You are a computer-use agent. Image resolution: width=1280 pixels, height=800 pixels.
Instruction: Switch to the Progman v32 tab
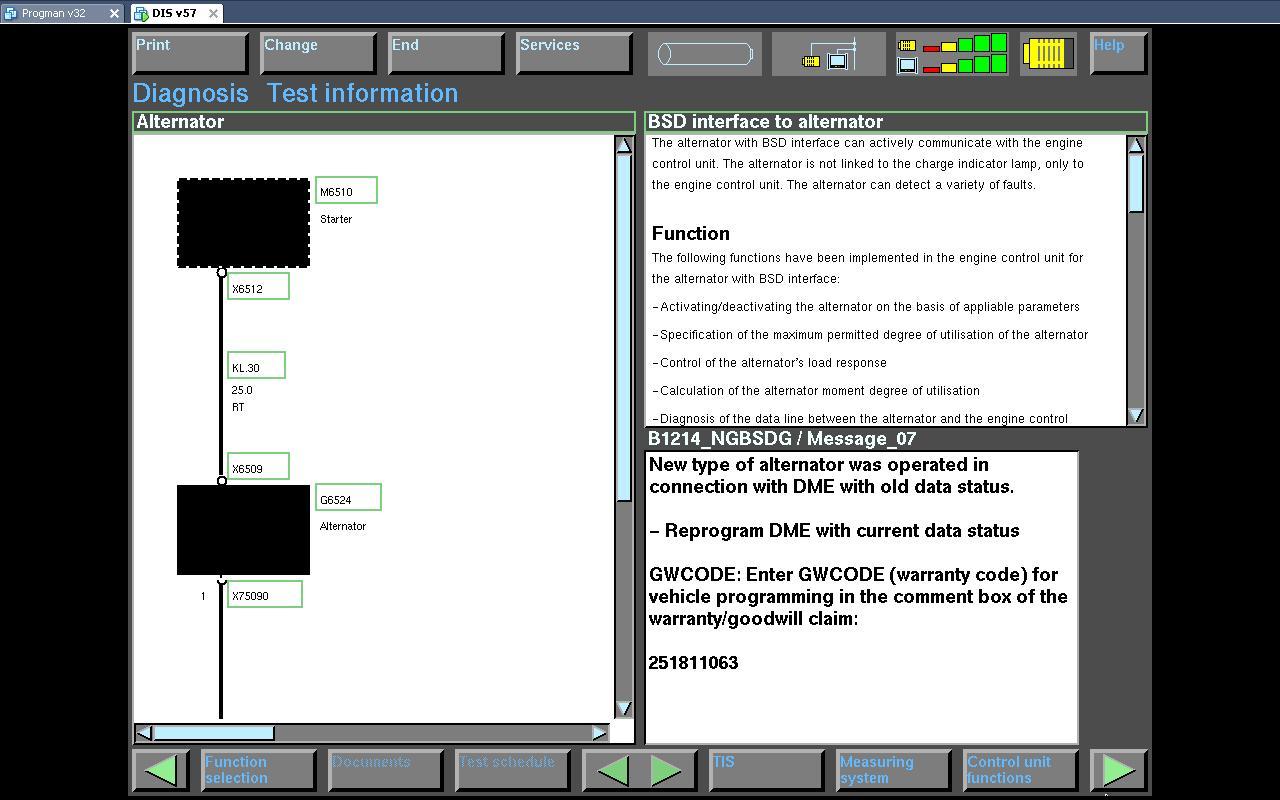pyautogui.click(x=53, y=13)
